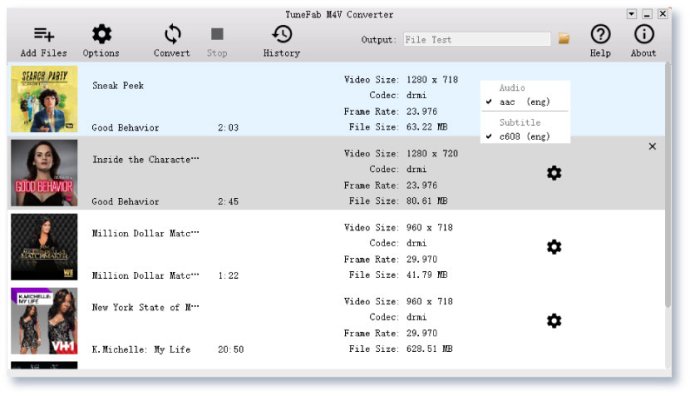The height and width of the screenshot is (396, 690).
Task: Browse output folder icon
Action: 564,39
